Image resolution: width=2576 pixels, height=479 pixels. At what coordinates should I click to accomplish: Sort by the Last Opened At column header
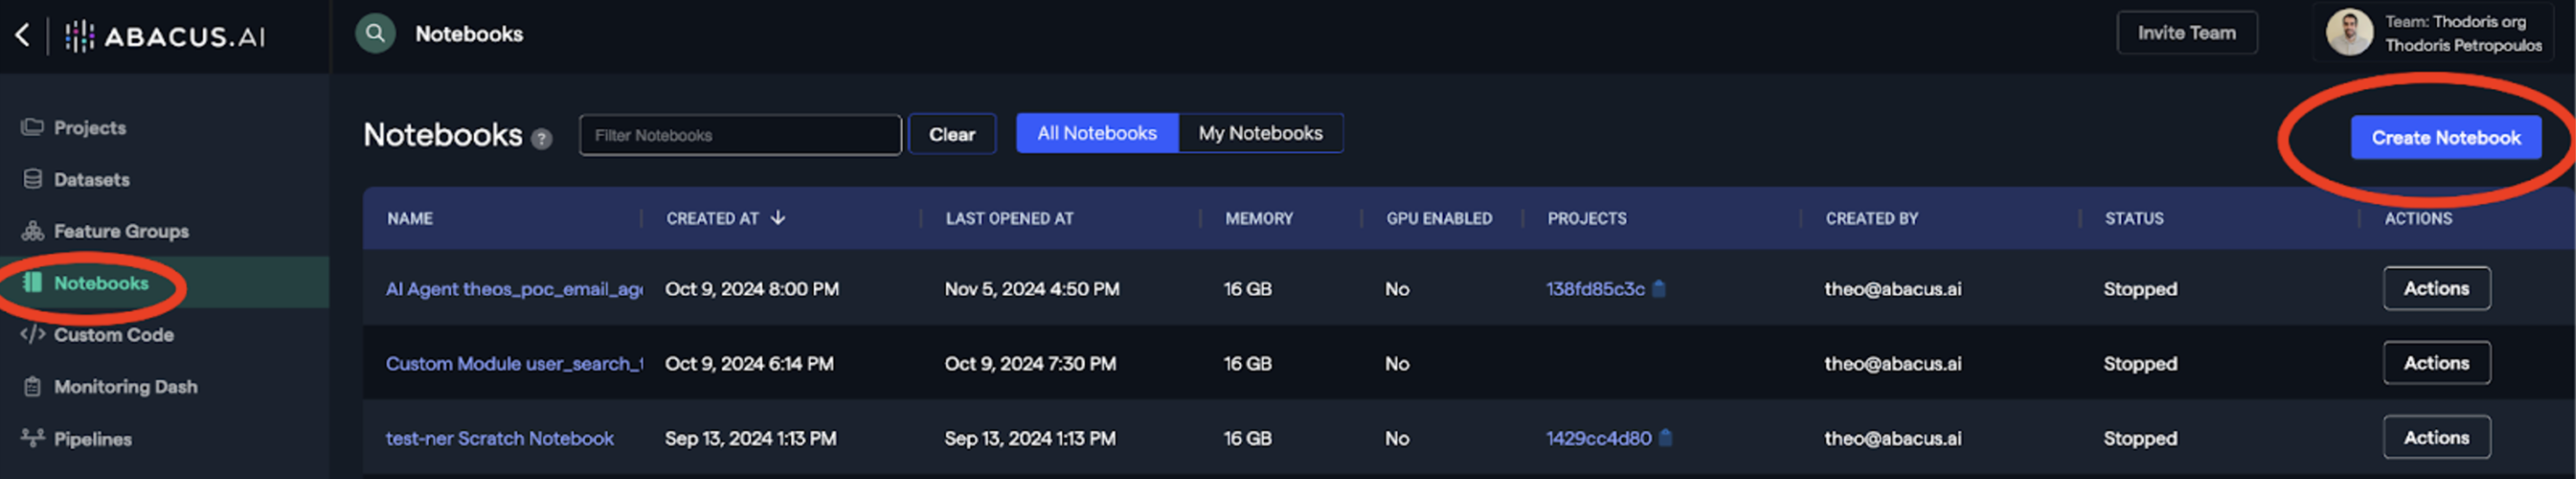click(x=1009, y=218)
